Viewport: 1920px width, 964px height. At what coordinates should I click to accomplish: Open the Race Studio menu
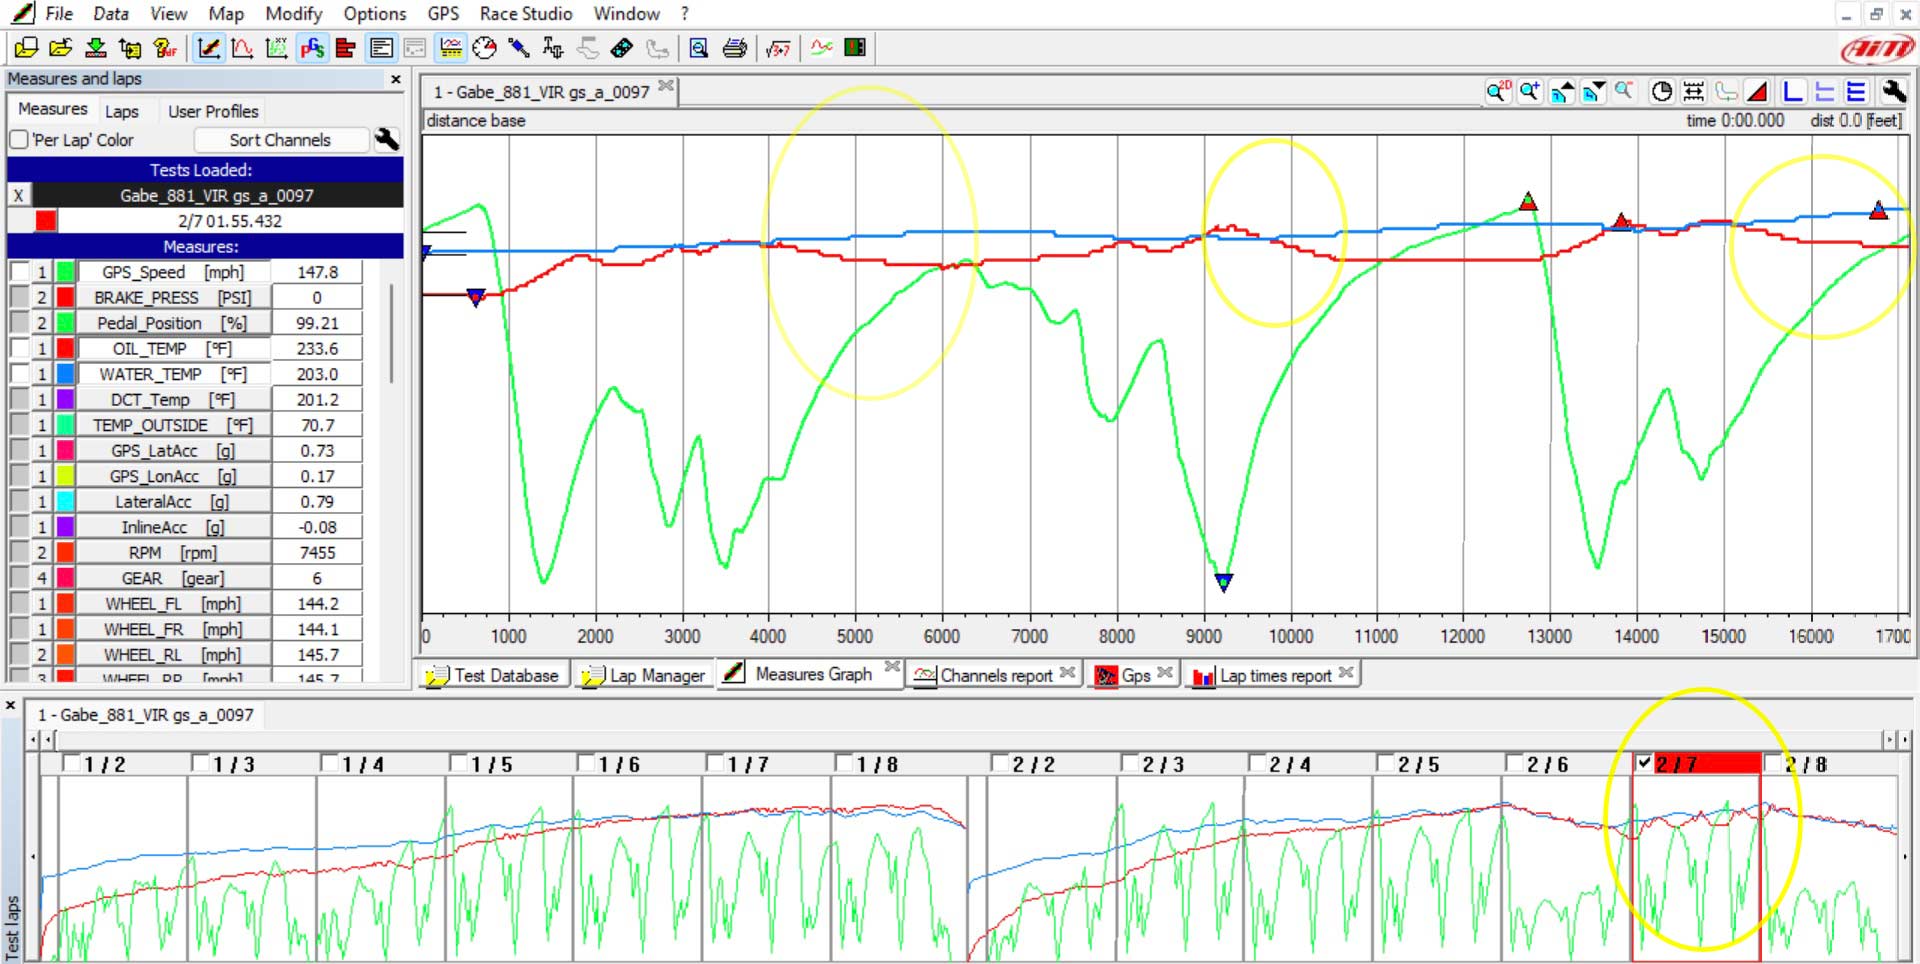point(526,14)
